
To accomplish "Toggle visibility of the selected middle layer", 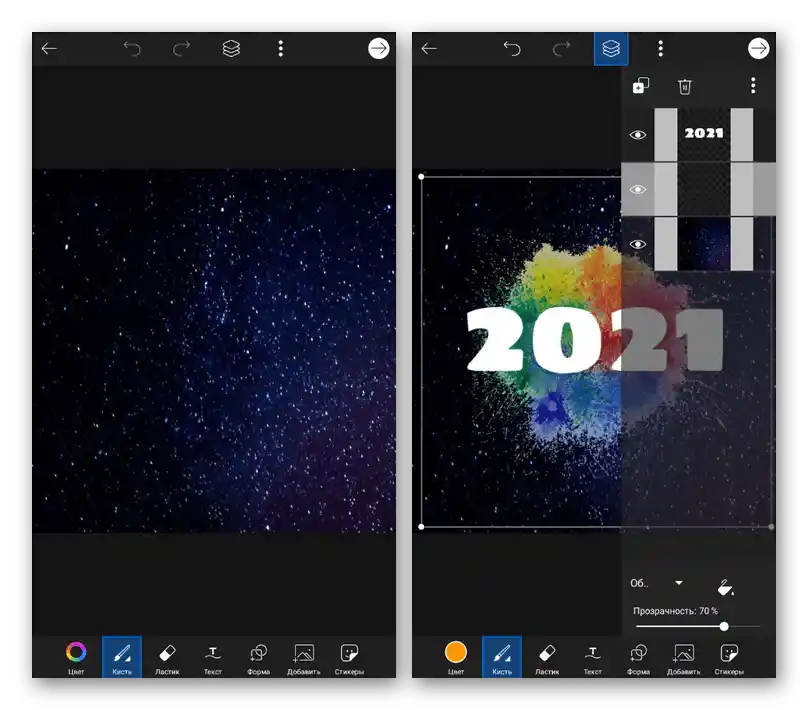I will coord(638,190).
